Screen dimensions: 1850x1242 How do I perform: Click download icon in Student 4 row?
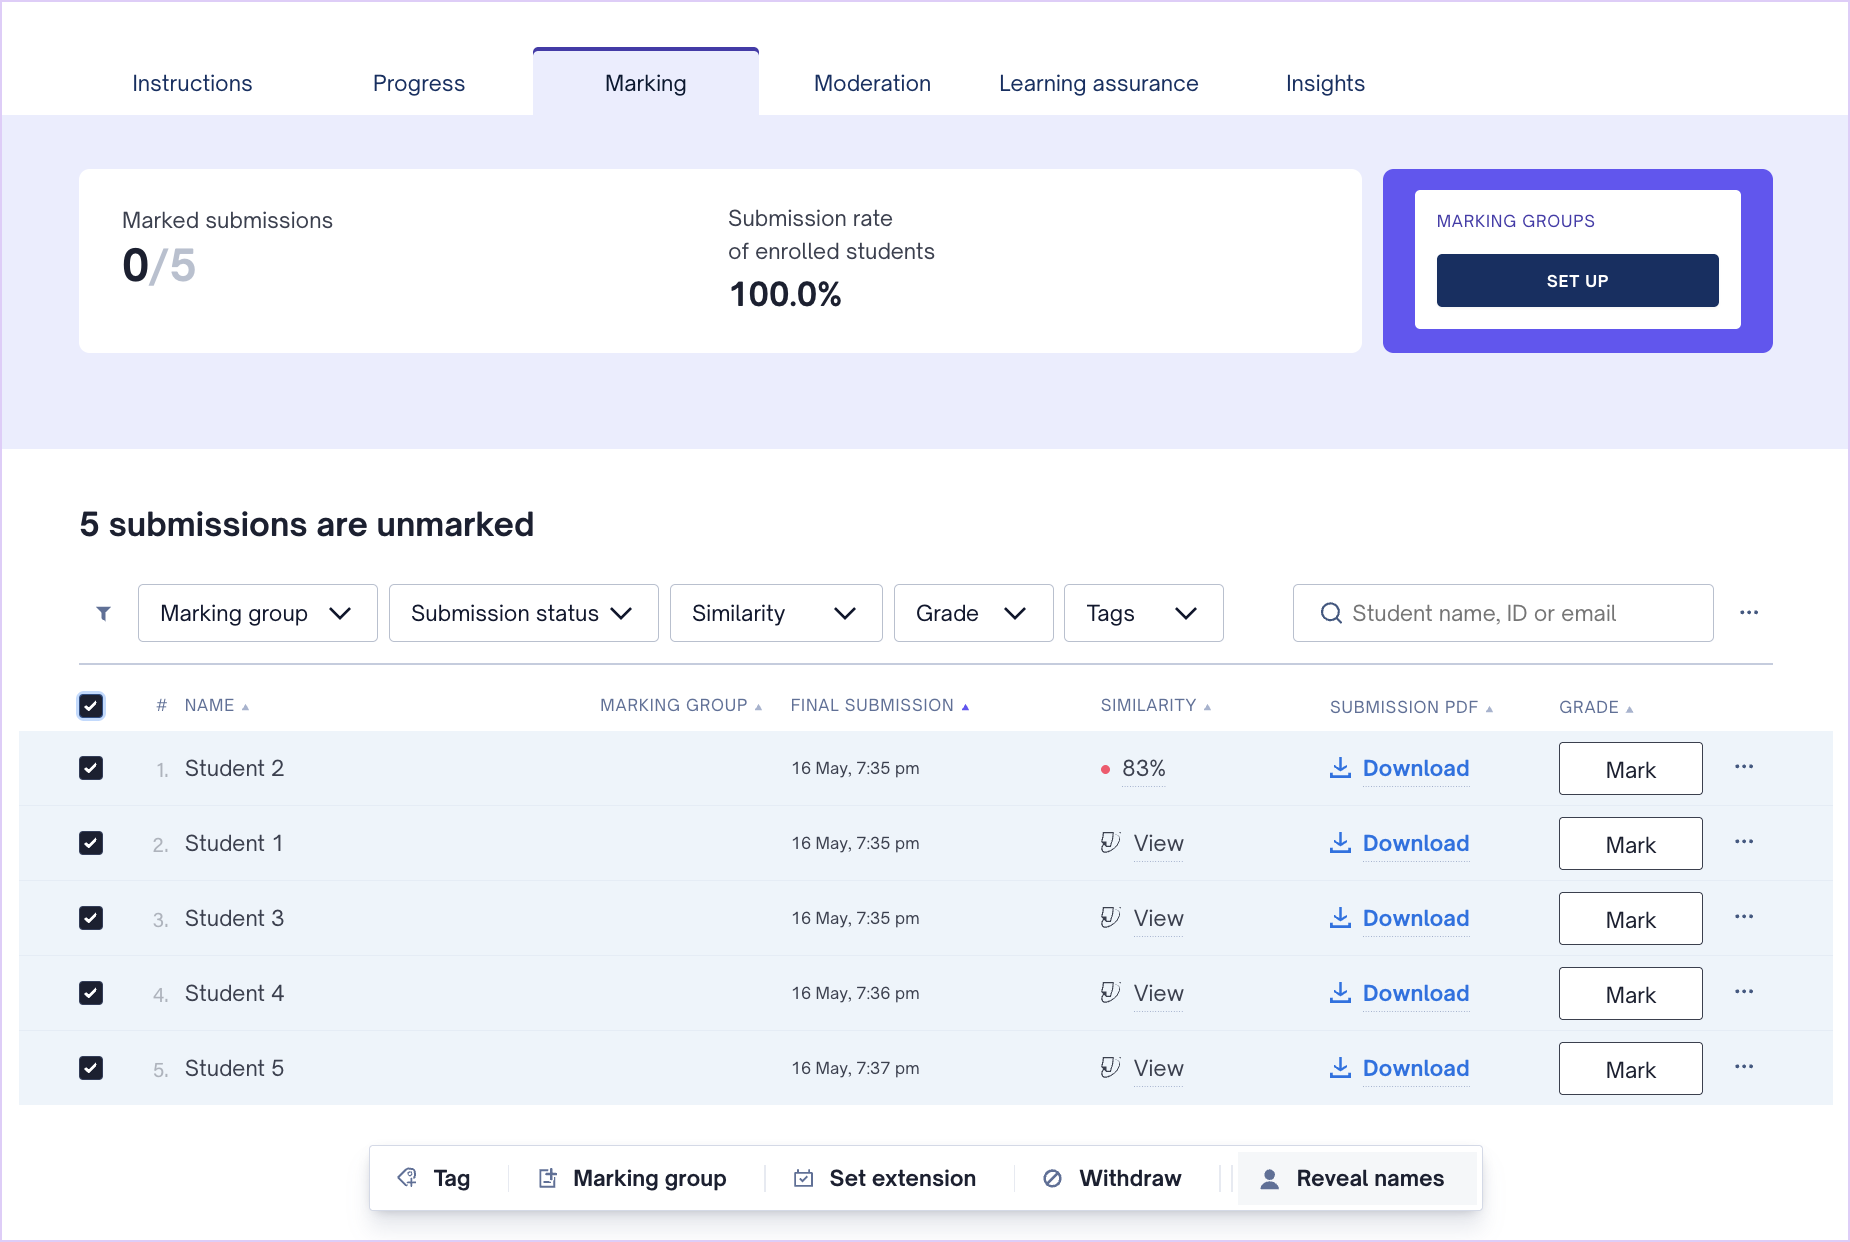point(1340,993)
